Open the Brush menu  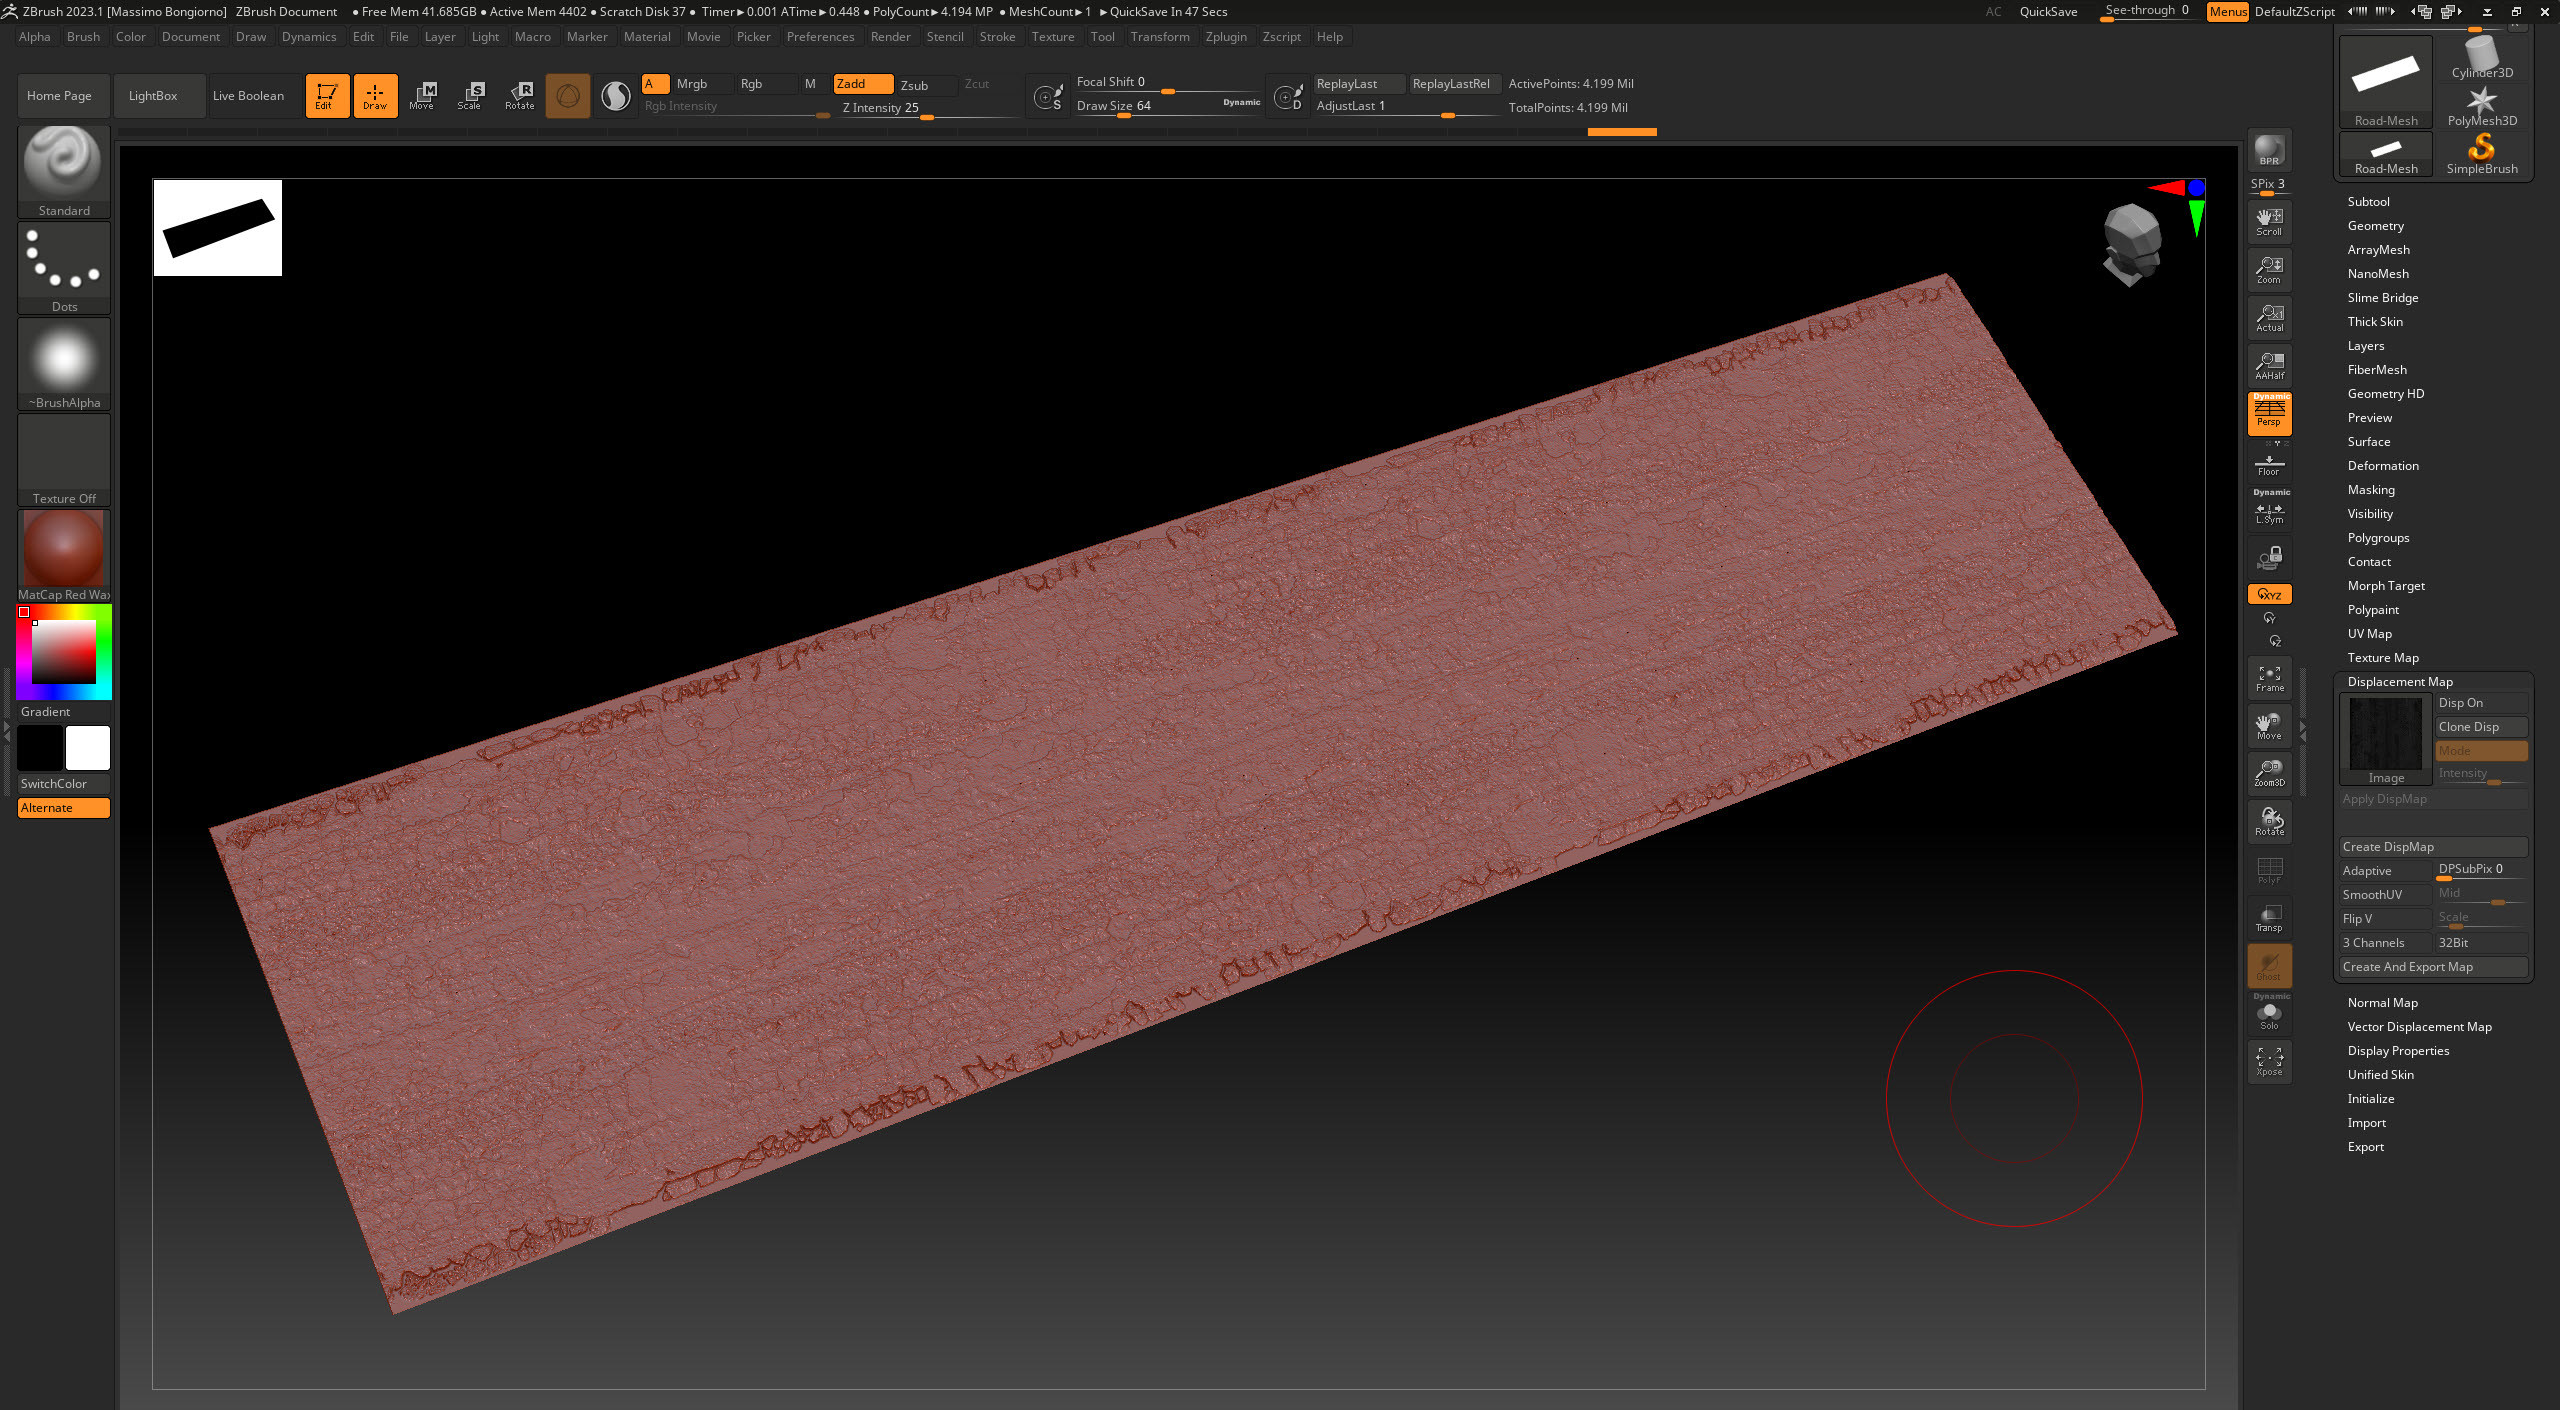(83, 37)
